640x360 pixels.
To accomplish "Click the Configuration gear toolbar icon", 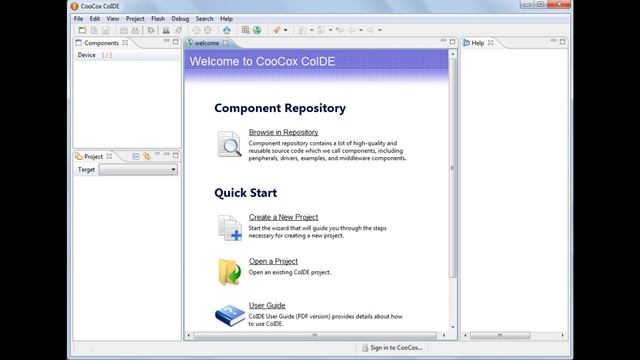I will (x=151, y=30).
